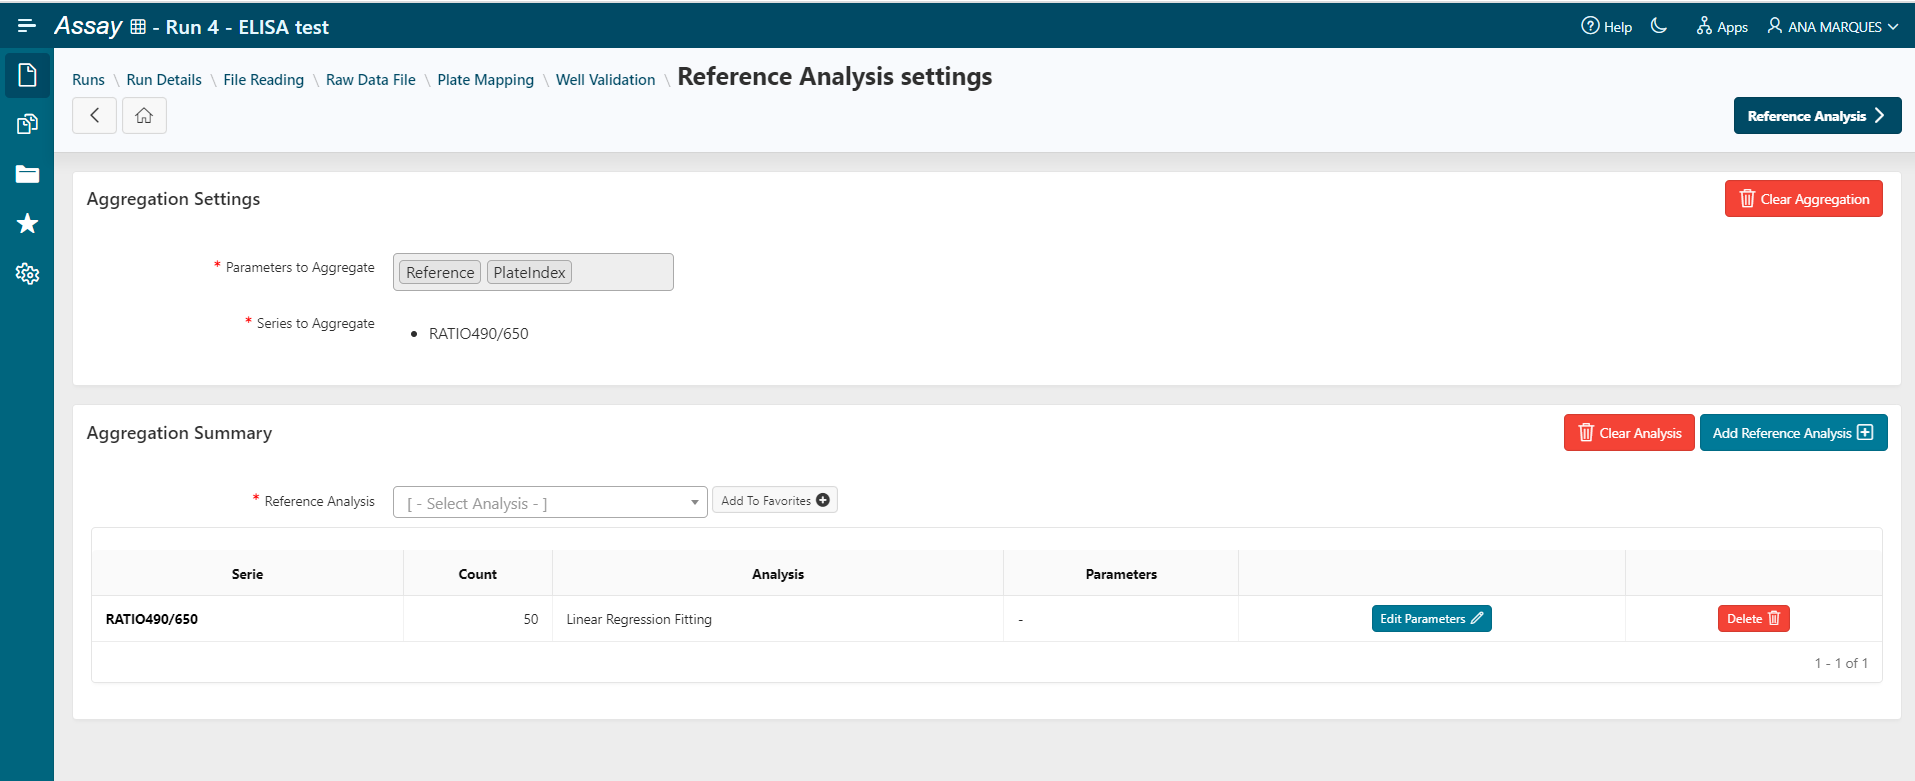The width and height of the screenshot is (1915, 781).
Task: Click Edit Parameters for RATIO490/650
Action: coord(1431,619)
